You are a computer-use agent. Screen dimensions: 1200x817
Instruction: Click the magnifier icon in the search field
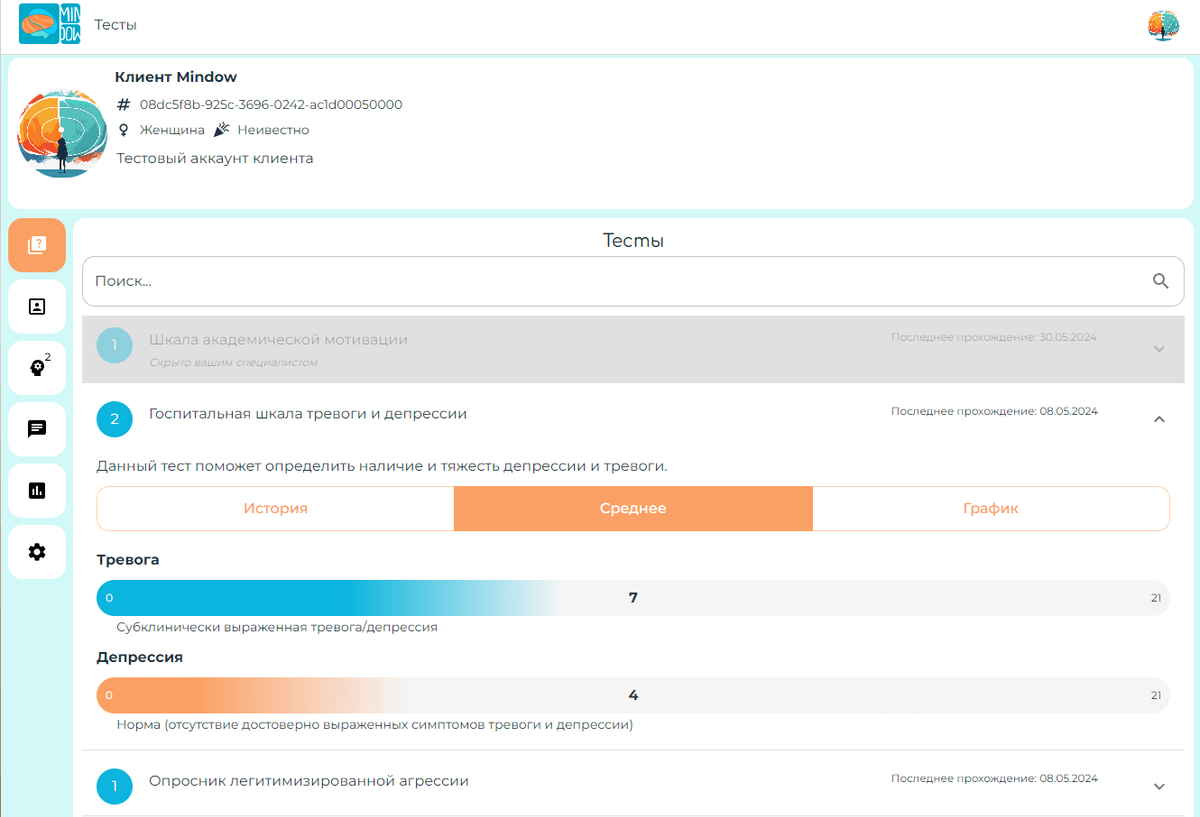(1160, 281)
